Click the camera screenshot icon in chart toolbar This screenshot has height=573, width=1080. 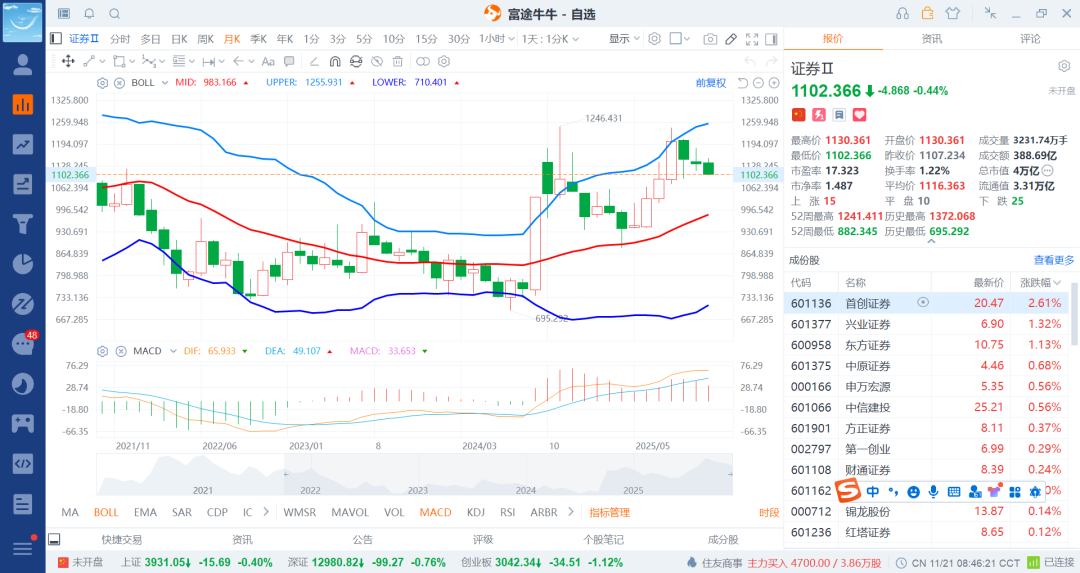710,39
